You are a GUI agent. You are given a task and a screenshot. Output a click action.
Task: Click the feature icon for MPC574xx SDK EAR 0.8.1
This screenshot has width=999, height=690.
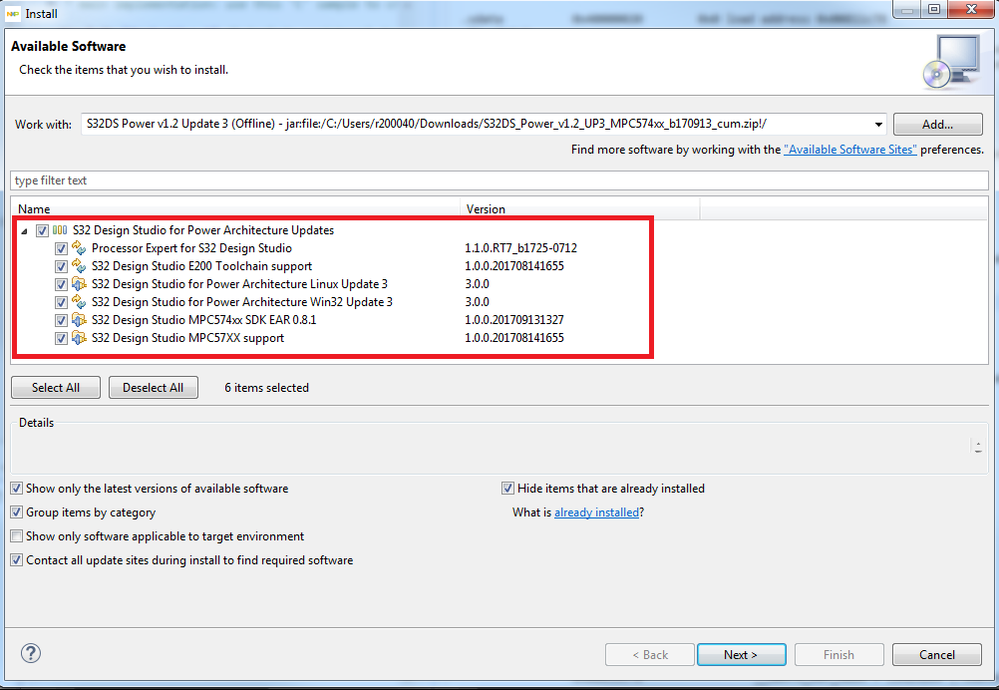[79, 320]
